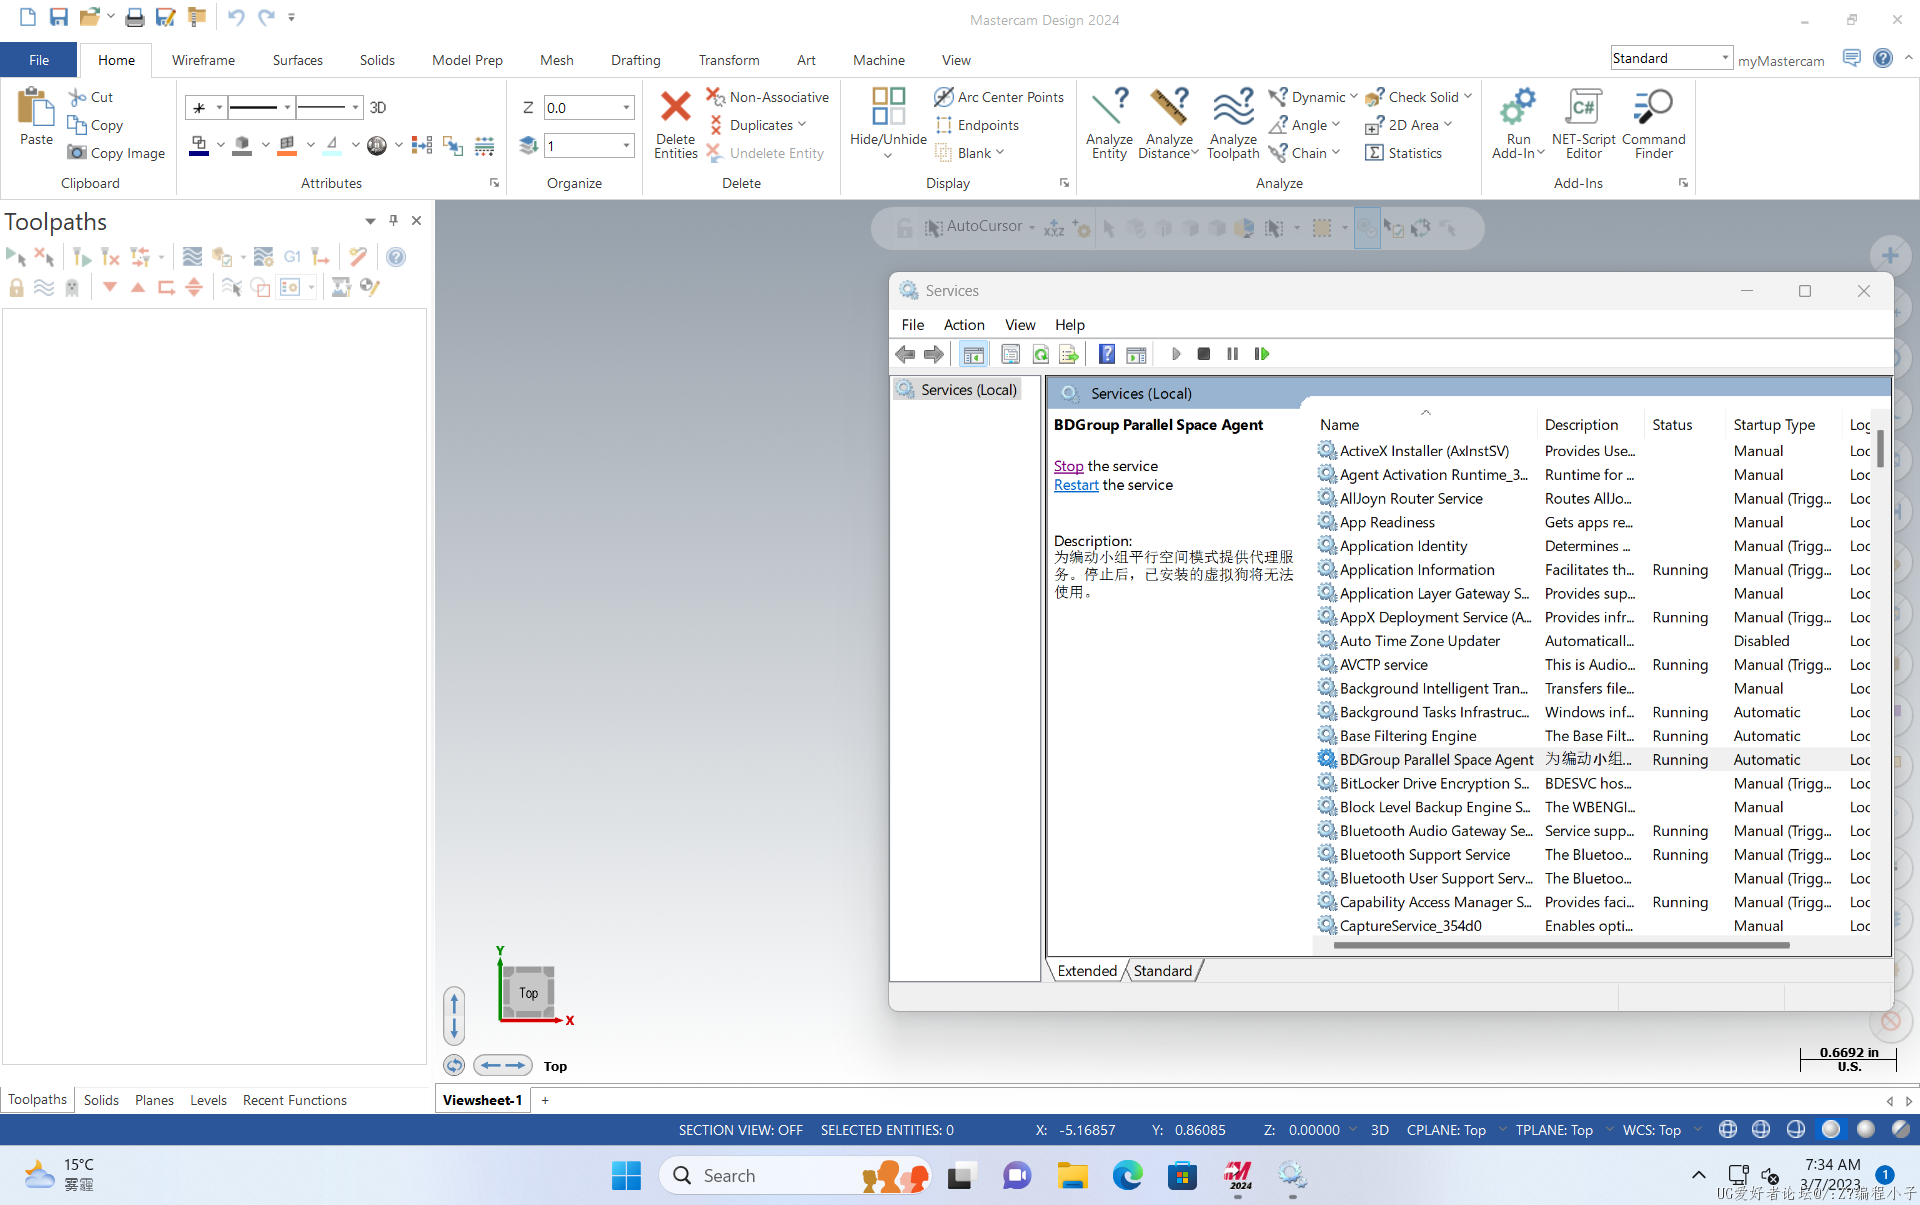Toggle SECTION VIEW: OFF in status bar
Viewport: 1920px width, 1205px height.
click(x=740, y=1130)
